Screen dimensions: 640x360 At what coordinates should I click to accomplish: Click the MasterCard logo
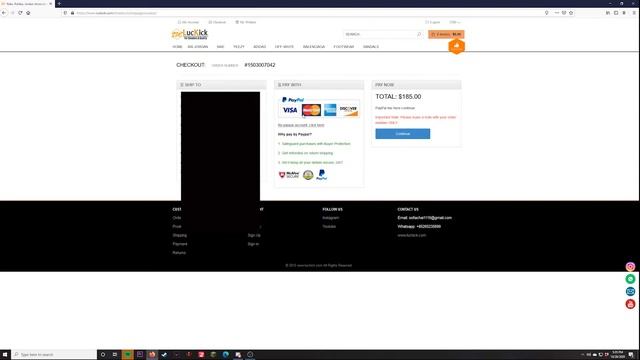coord(311,110)
